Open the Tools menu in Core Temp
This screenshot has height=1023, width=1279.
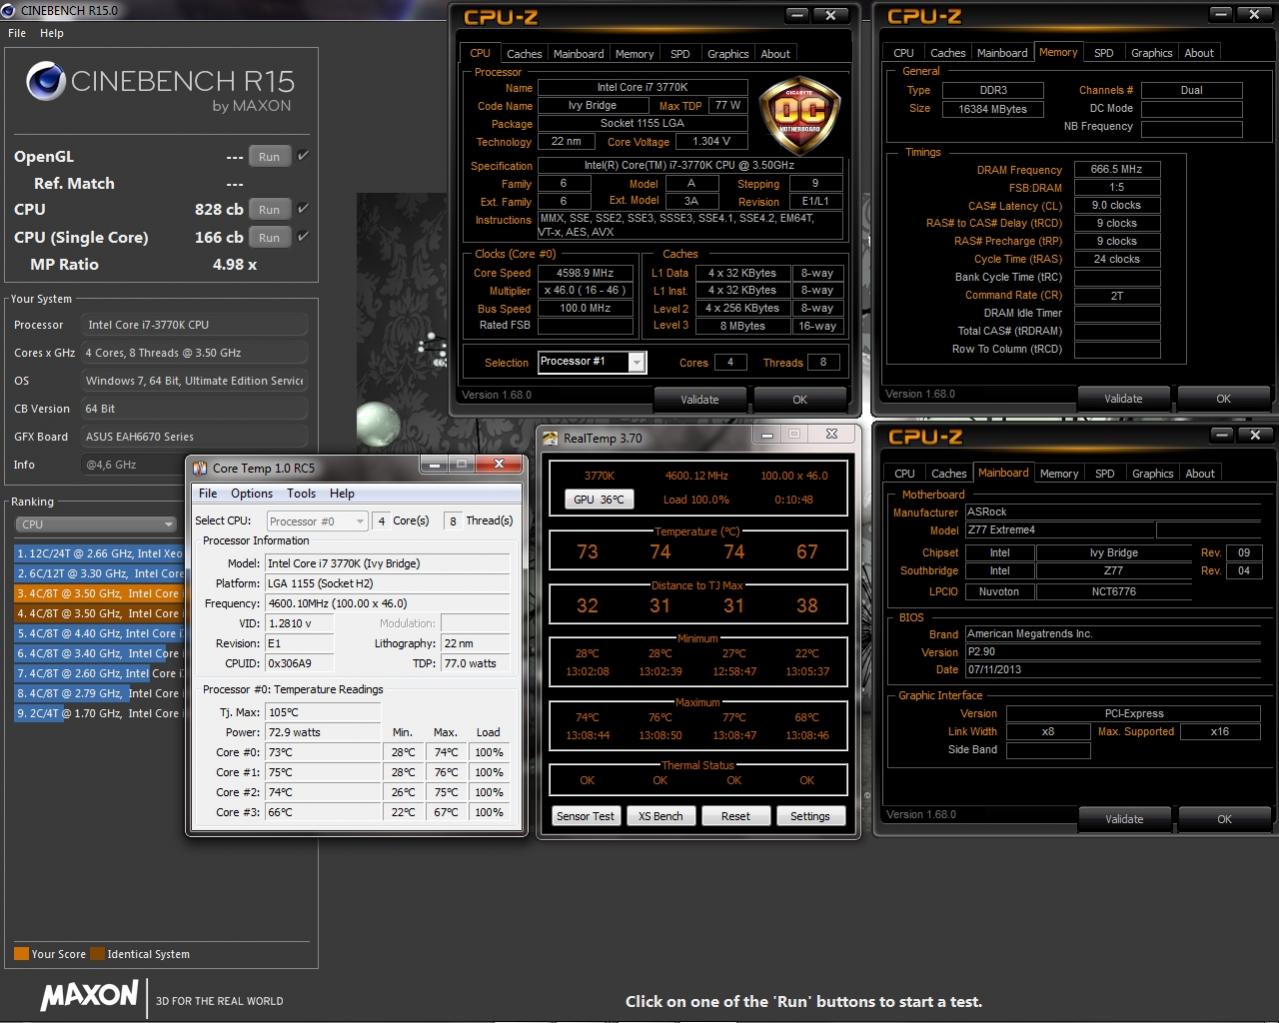pyautogui.click(x=301, y=493)
